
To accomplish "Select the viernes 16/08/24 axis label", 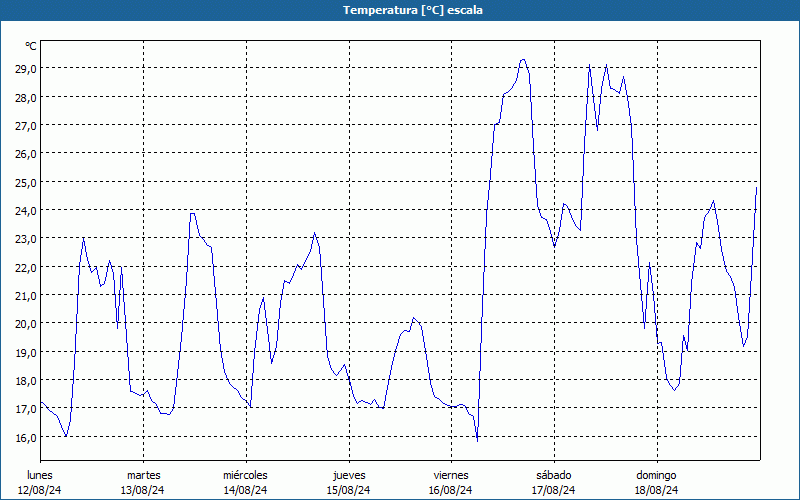I will [x=451, y=483].
